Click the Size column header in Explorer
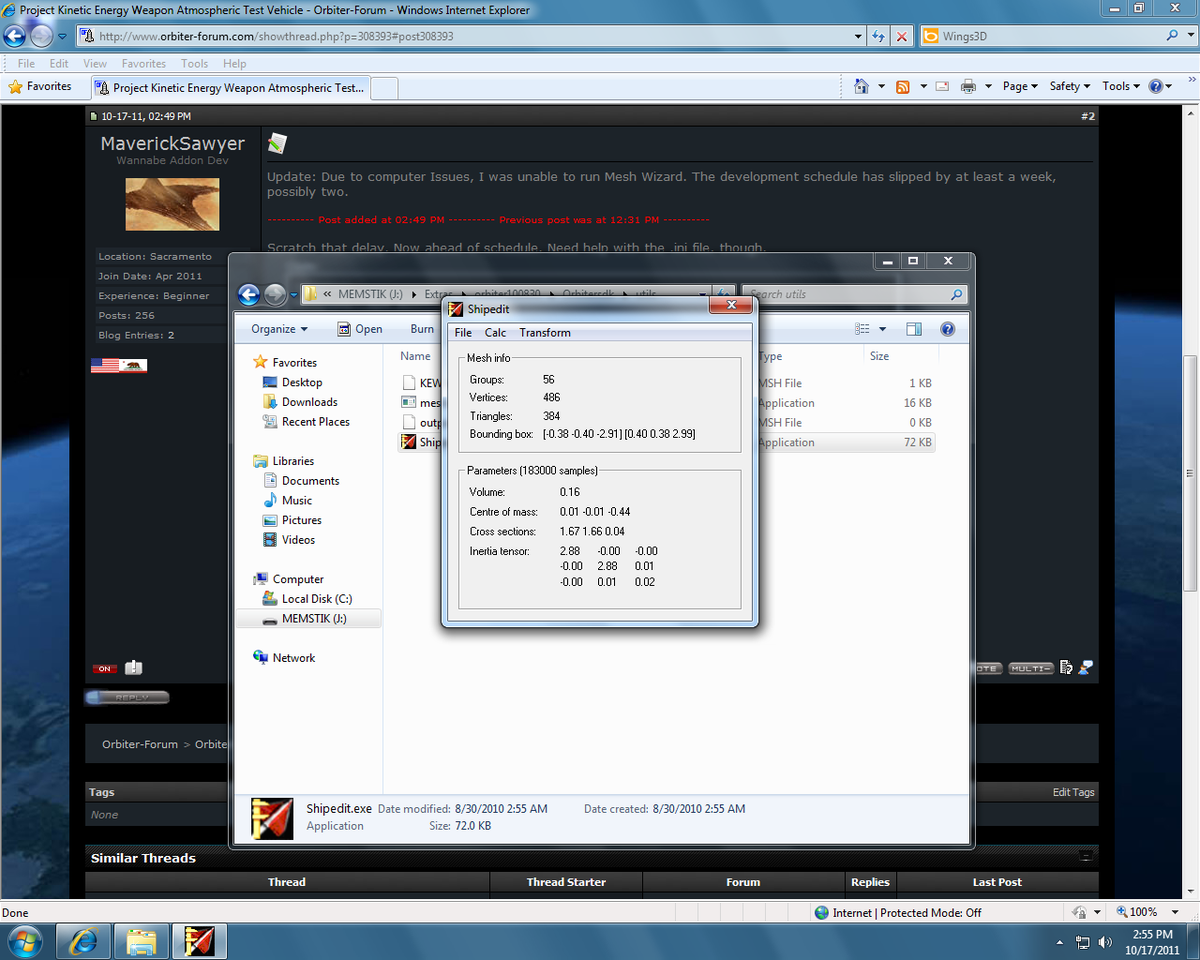1200x960 pixels. click(x=899, y=356)
